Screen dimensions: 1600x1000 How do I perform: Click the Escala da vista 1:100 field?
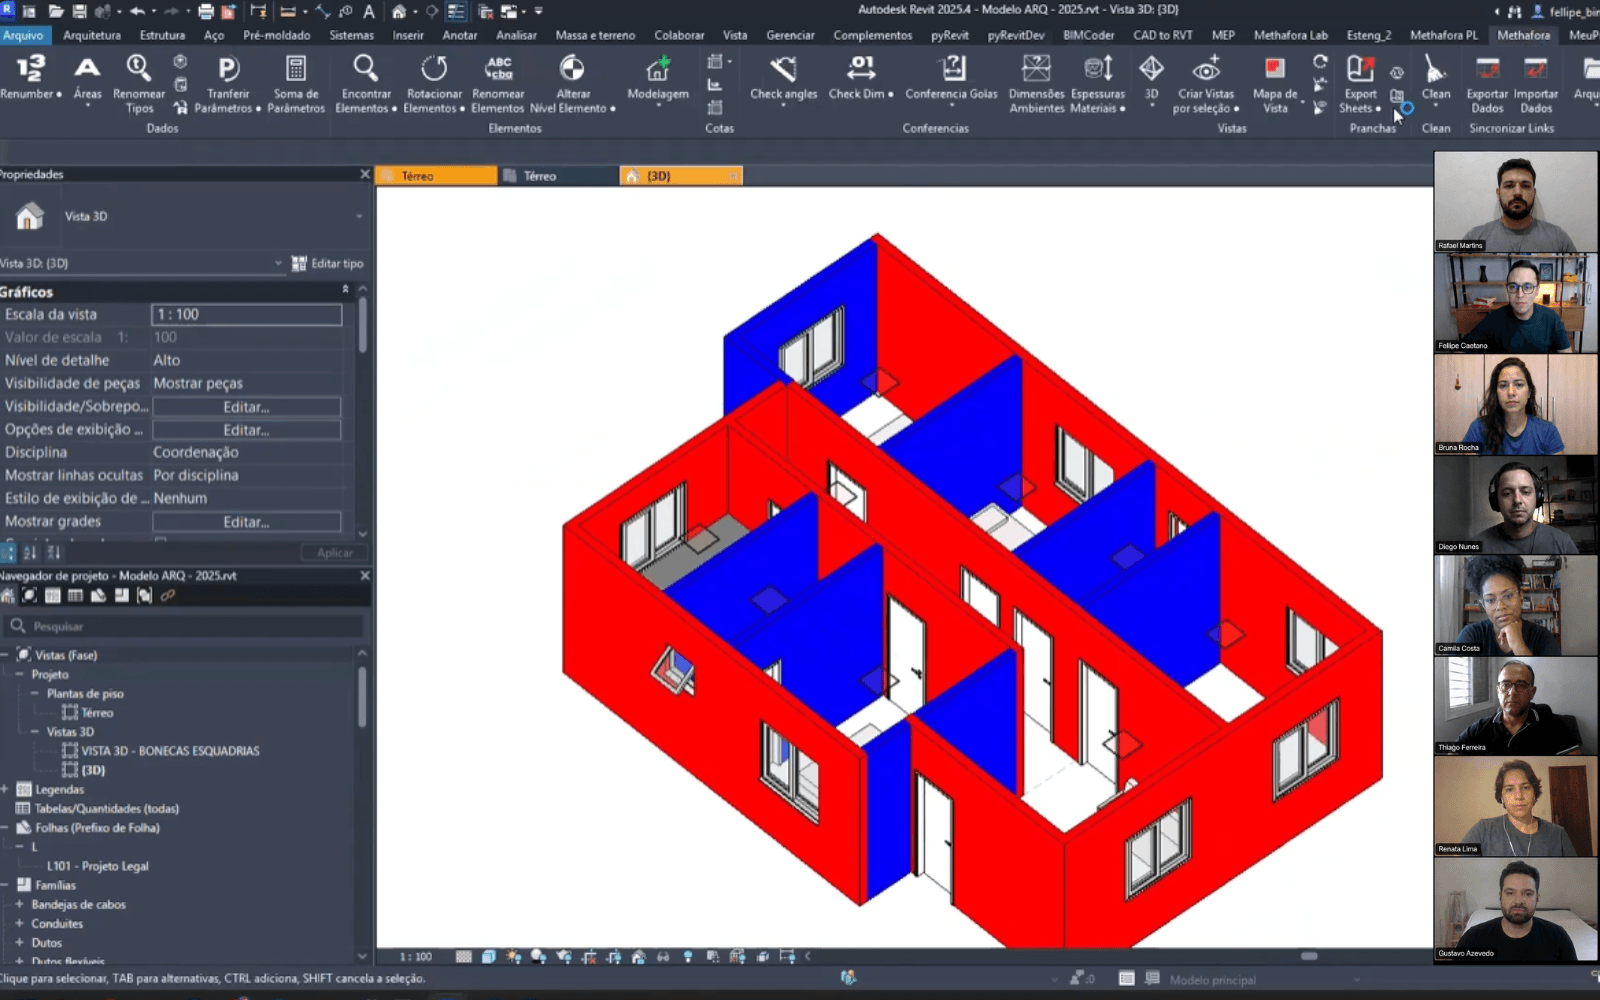click(246, 314)
